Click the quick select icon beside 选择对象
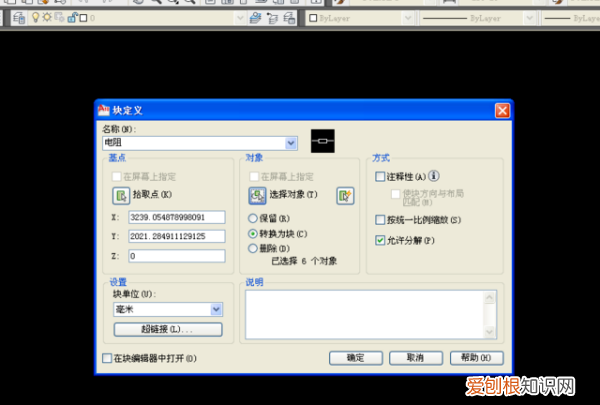The image size is (600, 405). pyautogui.click(x=345, y=196)
